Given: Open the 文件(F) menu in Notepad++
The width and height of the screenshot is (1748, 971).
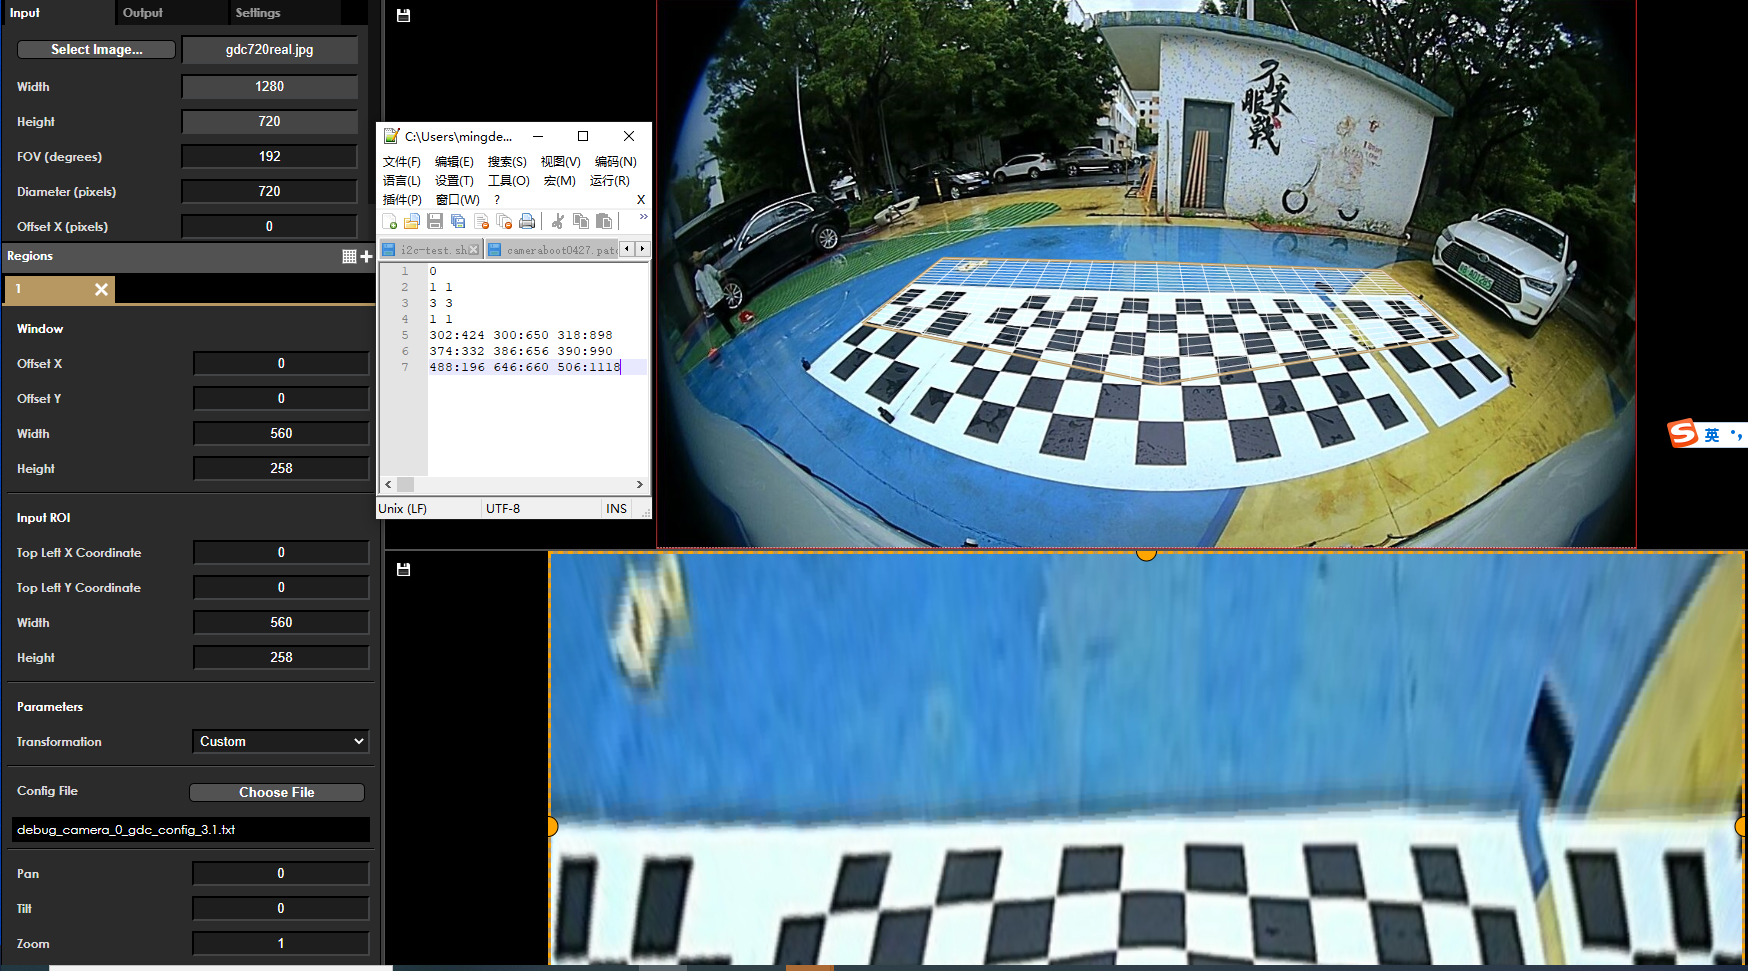Looking at the screenshot, I should click(401, 162).
